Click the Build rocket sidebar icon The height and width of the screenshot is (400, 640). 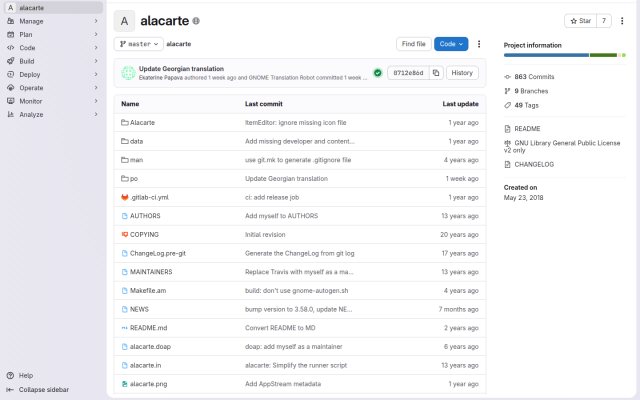pyautogui.click(x=11, y=61)
